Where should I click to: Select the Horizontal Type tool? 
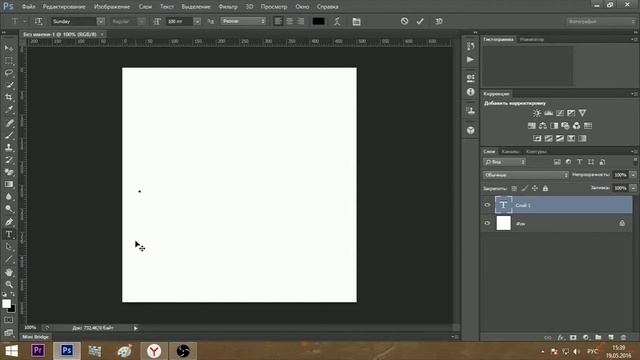(x=9, y=234)
